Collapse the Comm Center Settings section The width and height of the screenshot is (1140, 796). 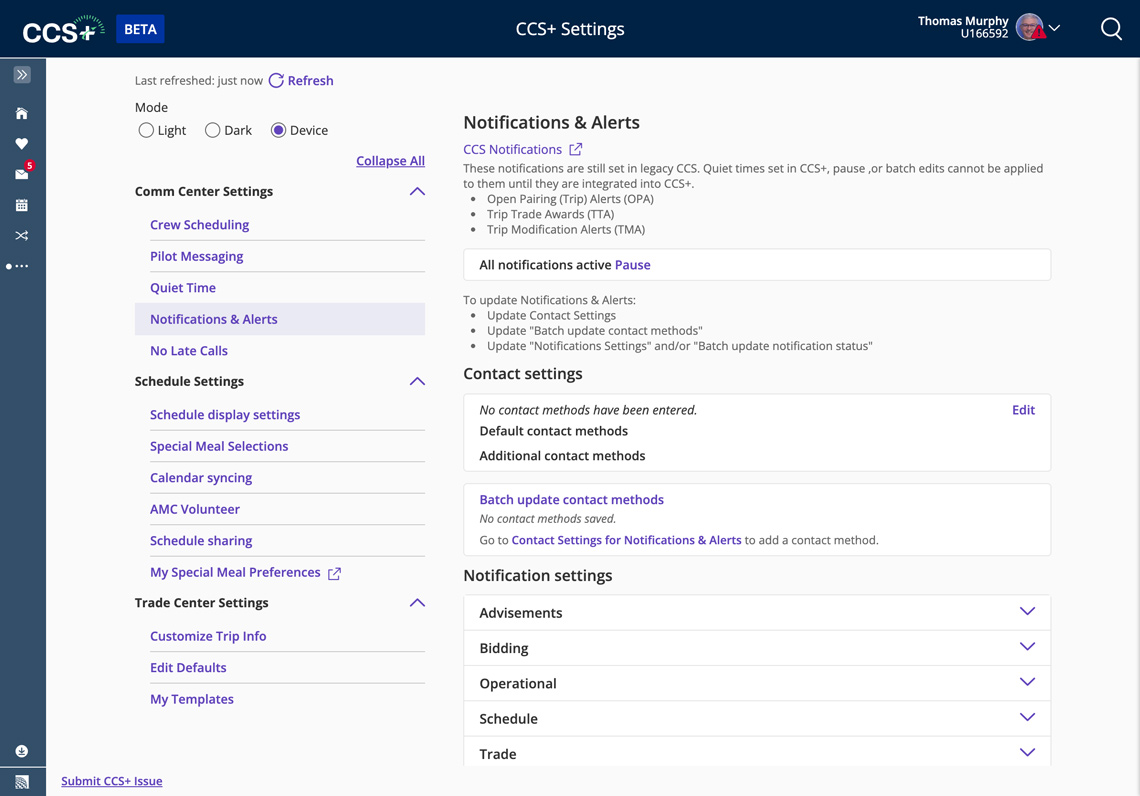coord(417,190)
